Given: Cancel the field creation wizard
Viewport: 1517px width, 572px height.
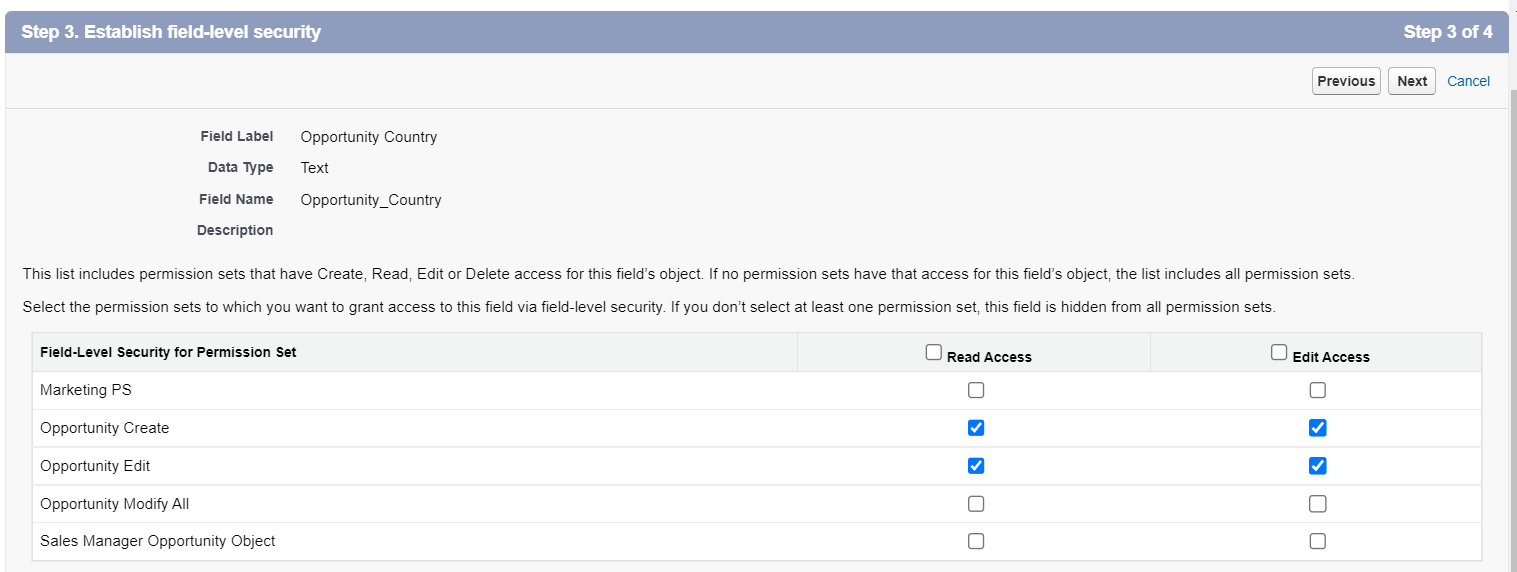Looking at the screenshot, I should 1468,81.
